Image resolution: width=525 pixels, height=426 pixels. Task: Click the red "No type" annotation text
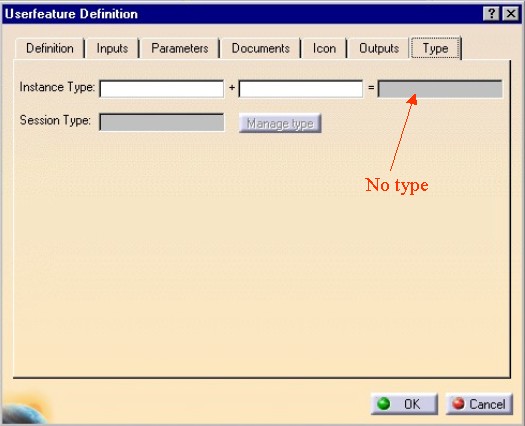(x=397, y=185)
